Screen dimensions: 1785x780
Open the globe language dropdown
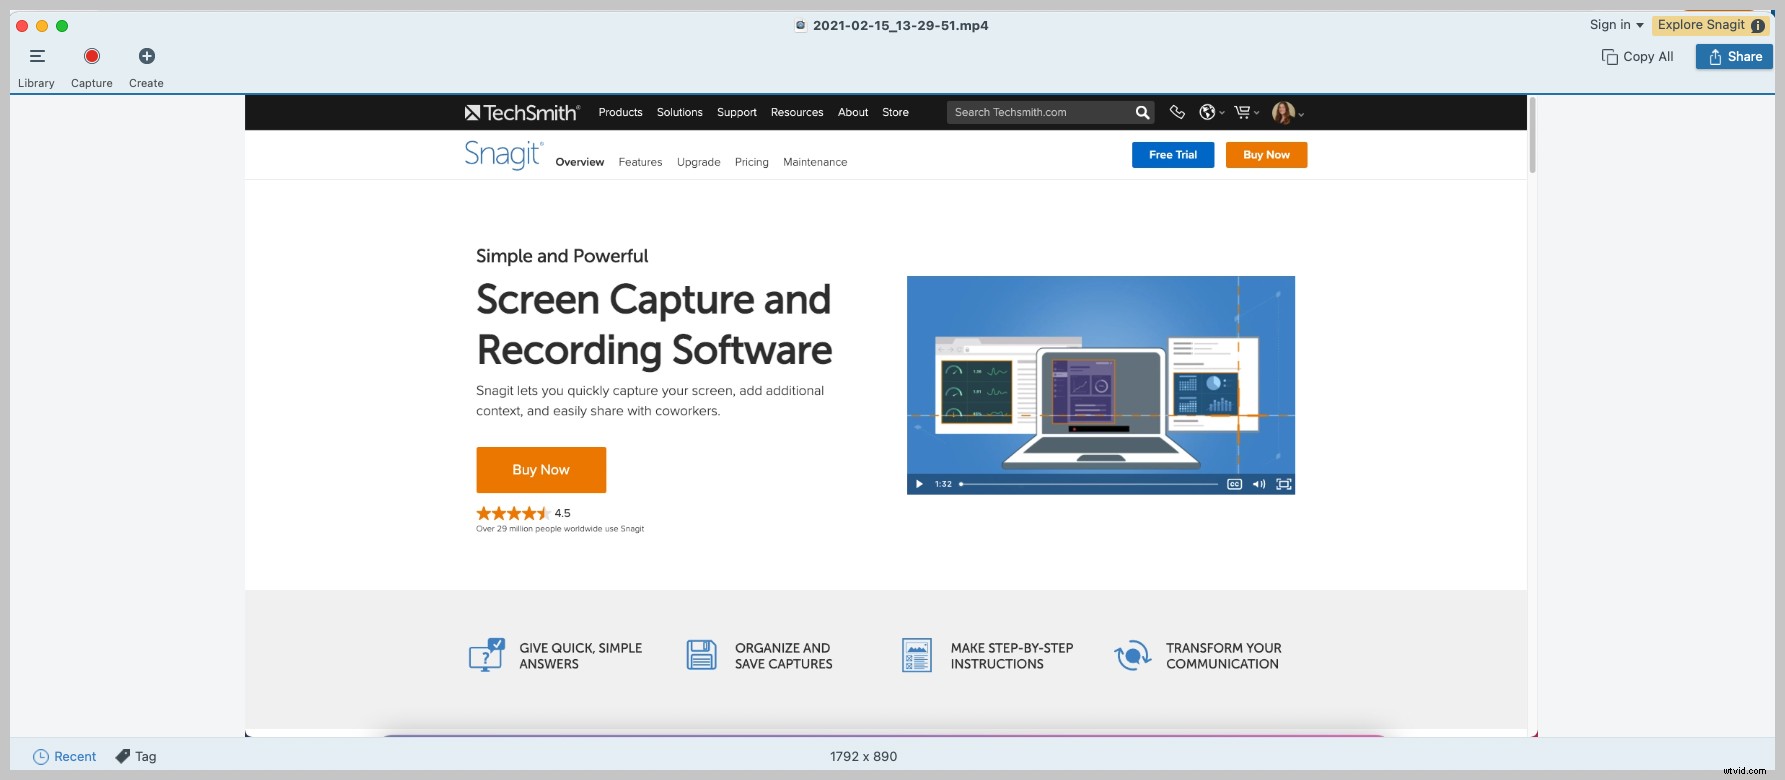(x=1211, y=112)
